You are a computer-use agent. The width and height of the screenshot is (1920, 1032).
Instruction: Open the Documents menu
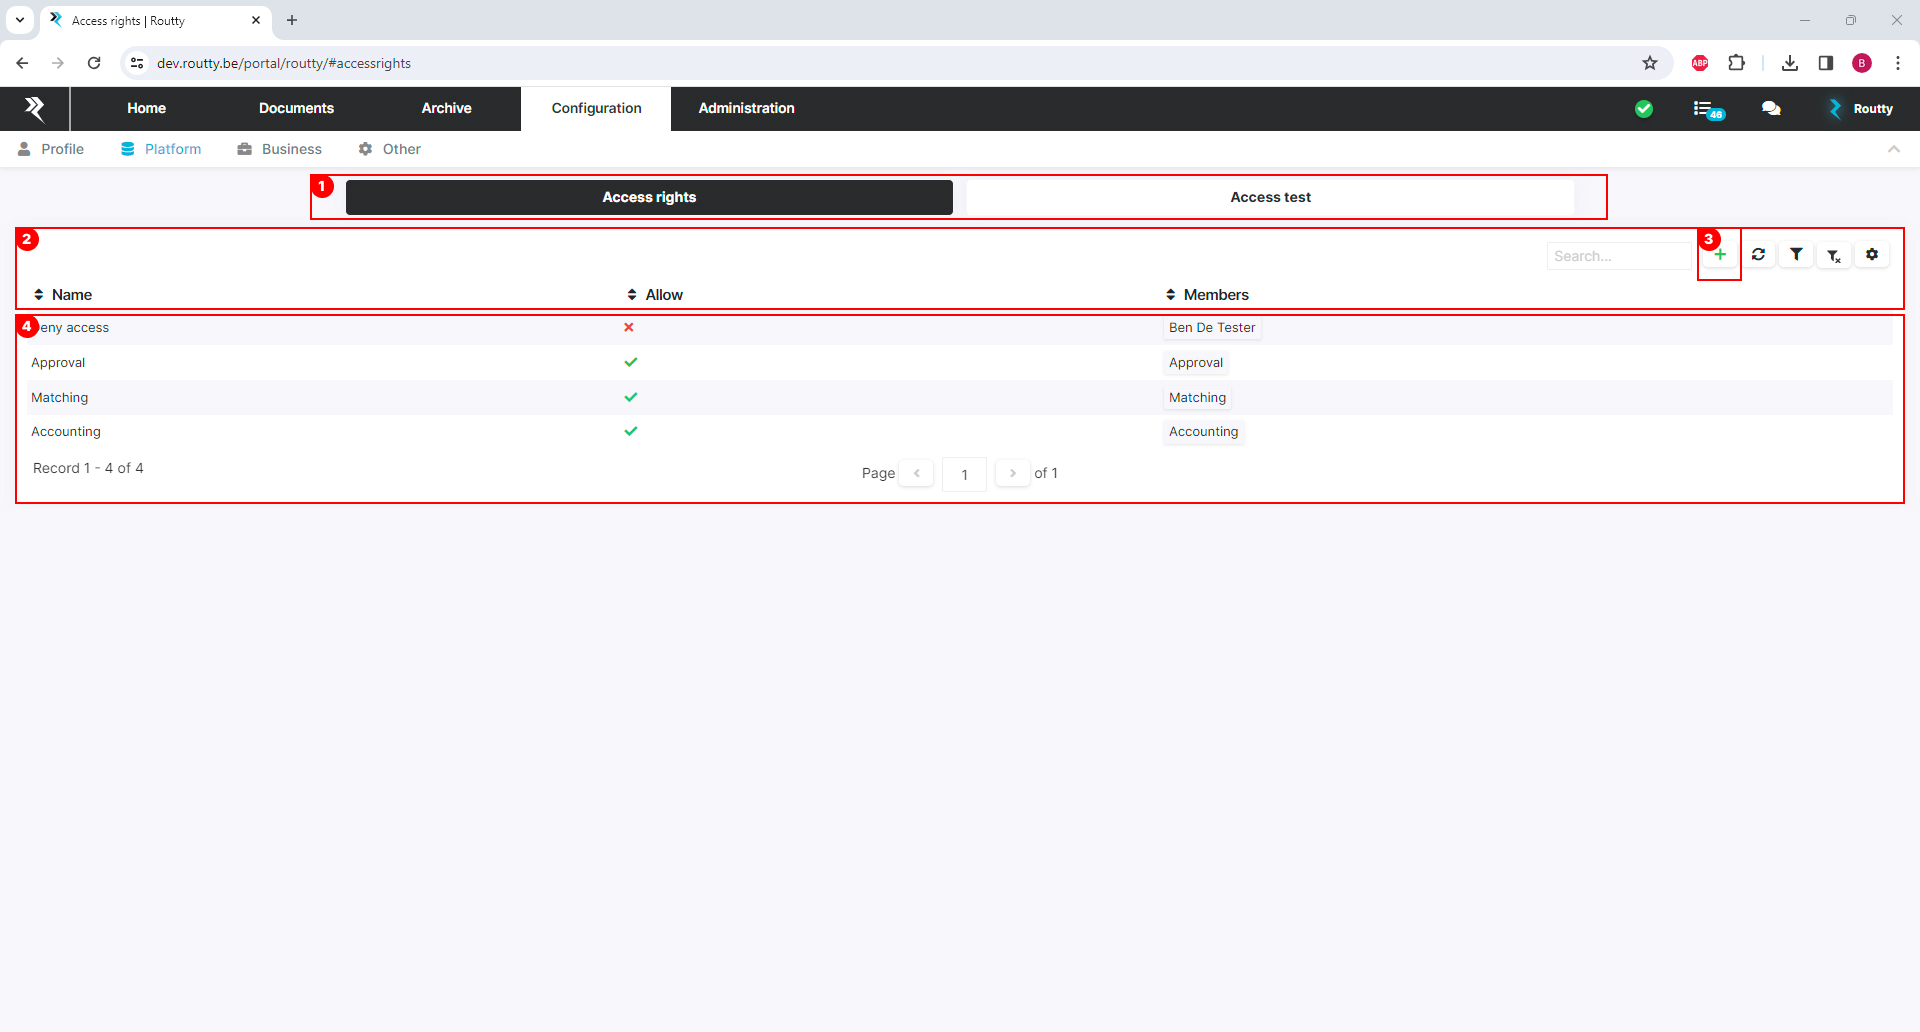(x=296, y=108)
